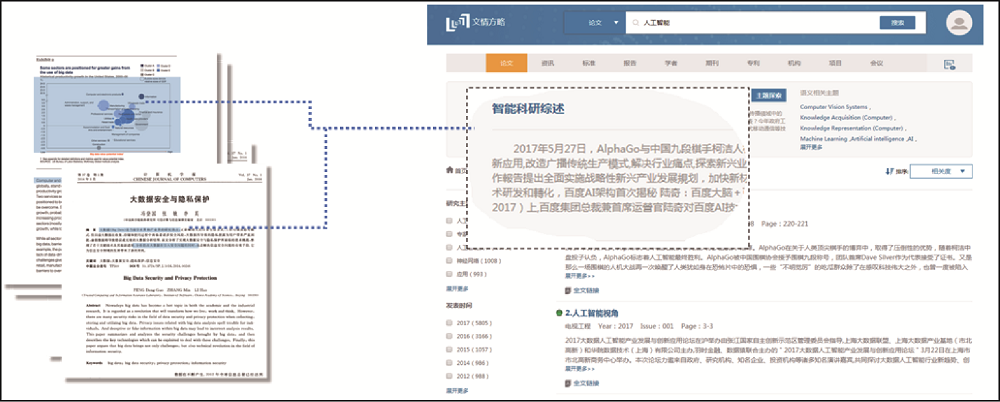Expand 展开更多 under research topic filters
Image resolution: width=1000 pixels, height=402 pixels.
click(x=457, y=289)
